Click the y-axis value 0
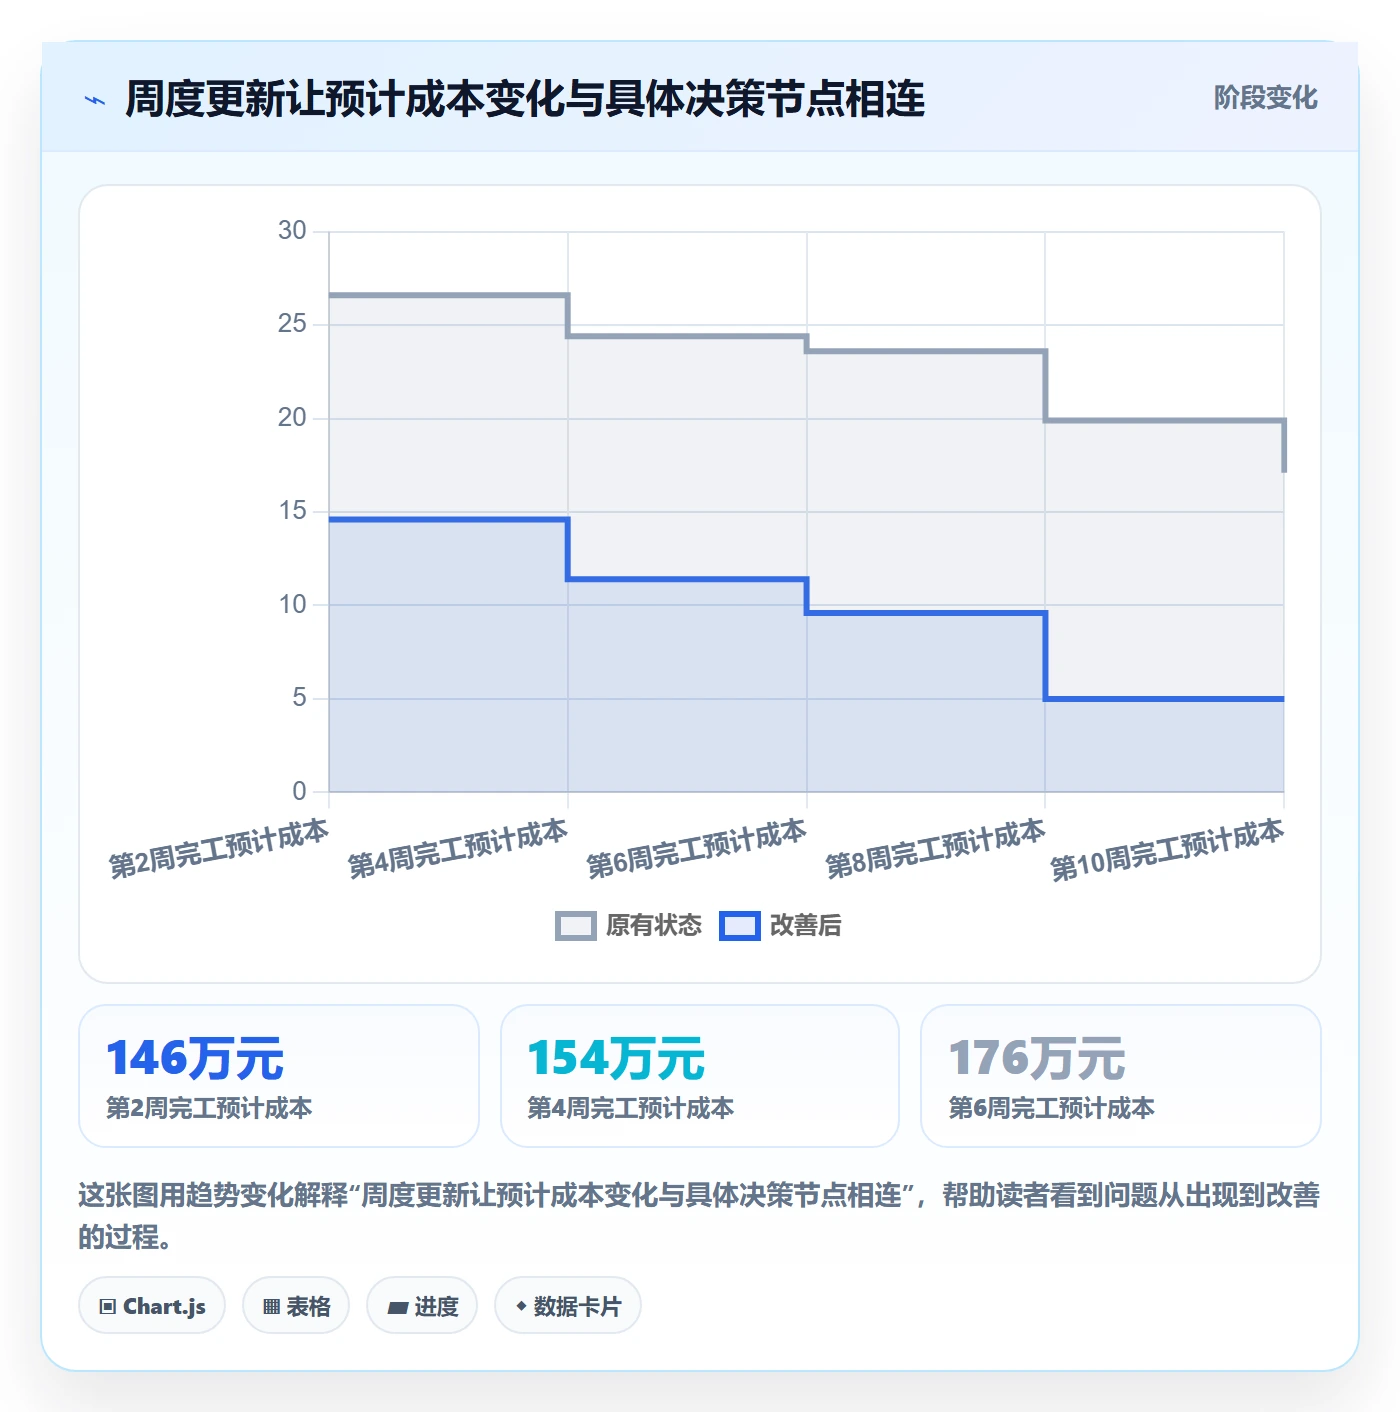The image size is (1400, 1412). tap(299, 792)
